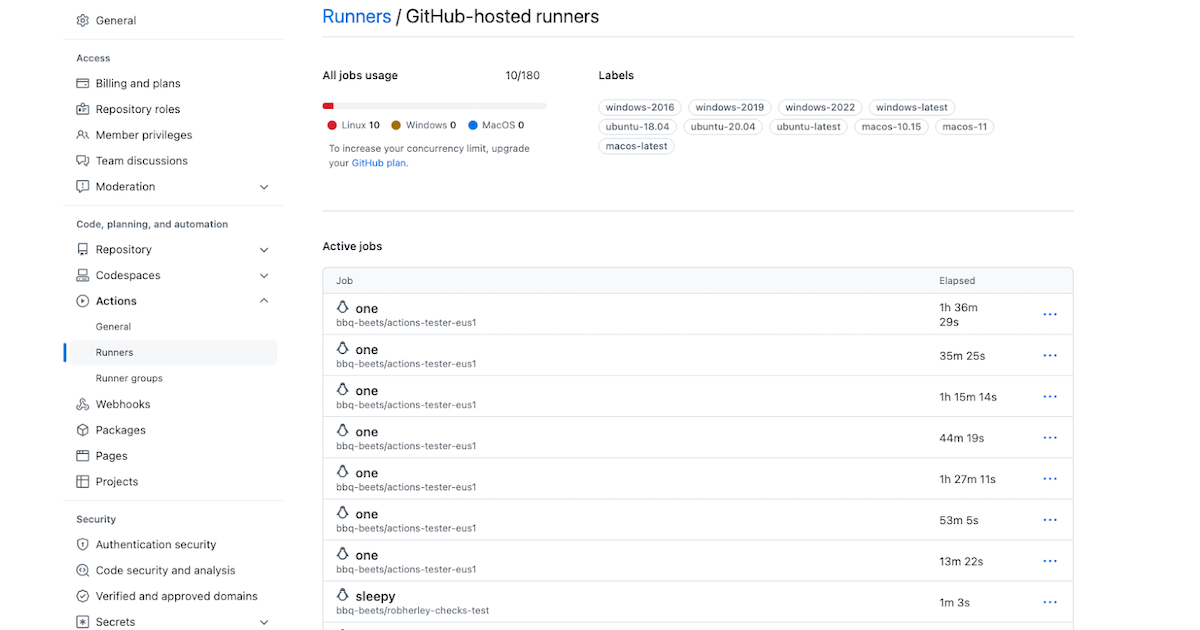
Task: Click the Actions play icon
Action: 79,300
